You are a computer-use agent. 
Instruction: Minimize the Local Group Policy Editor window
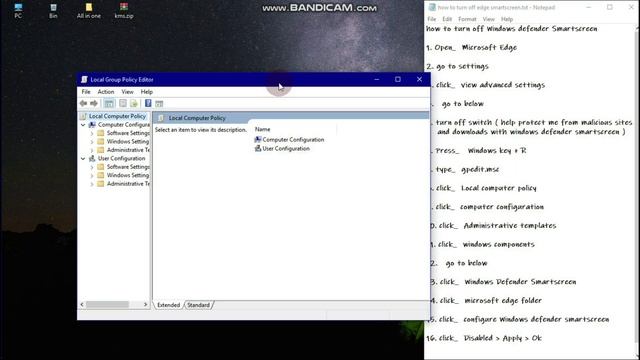(x=377, y=80)
